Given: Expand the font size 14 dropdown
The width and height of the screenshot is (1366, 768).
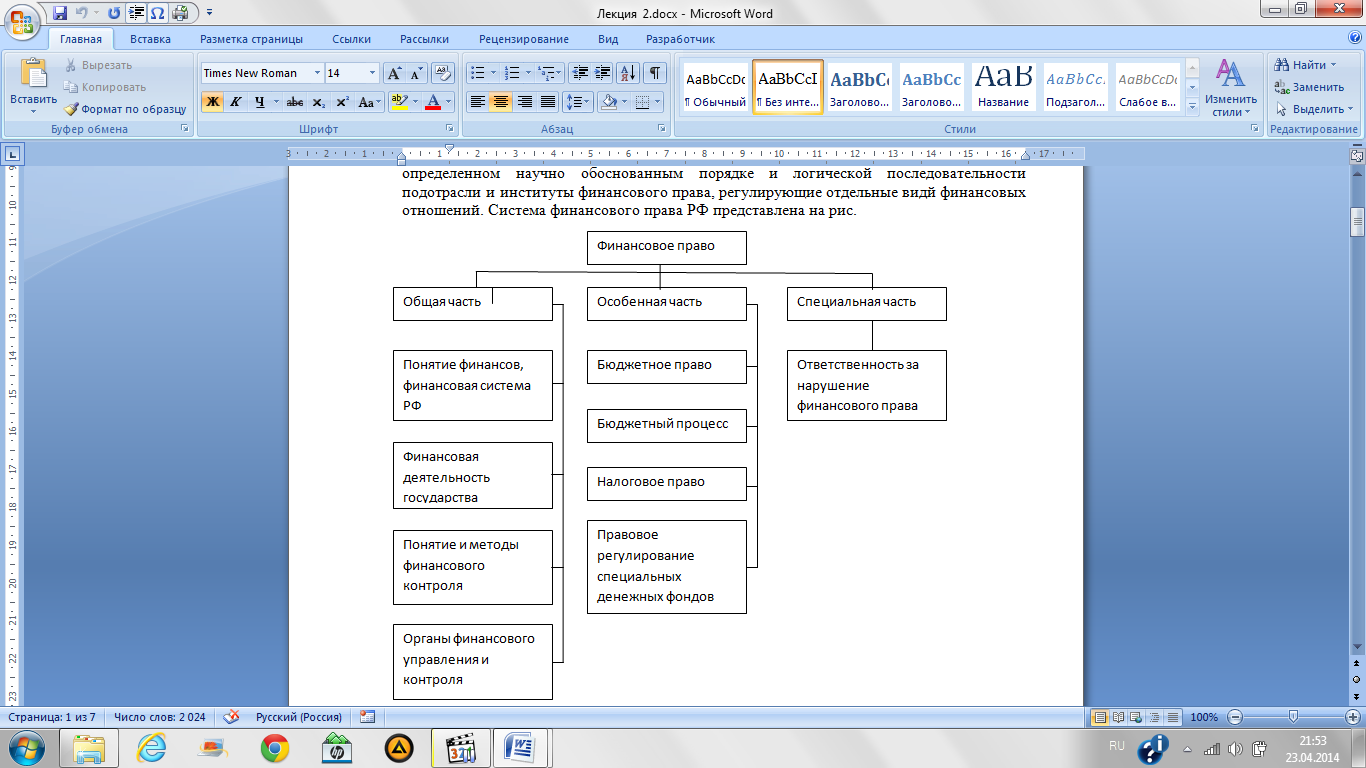Looking at the screenshot, I should (372, 73).
